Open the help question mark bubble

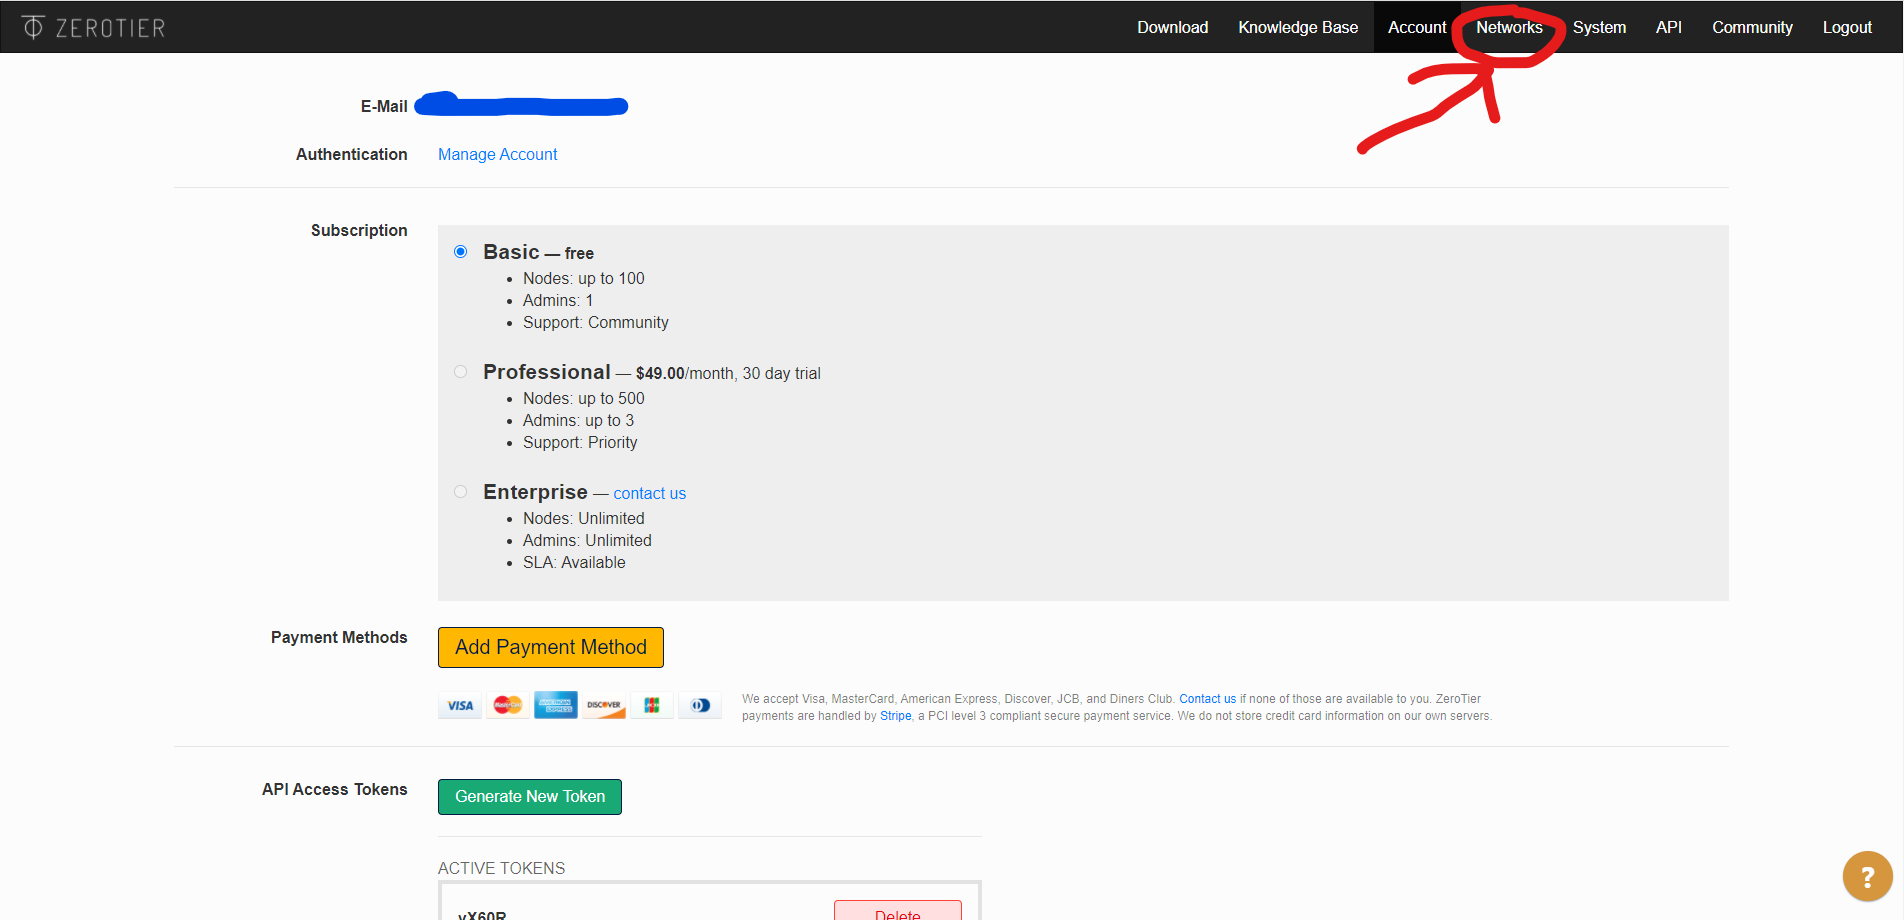[1867, 877]
